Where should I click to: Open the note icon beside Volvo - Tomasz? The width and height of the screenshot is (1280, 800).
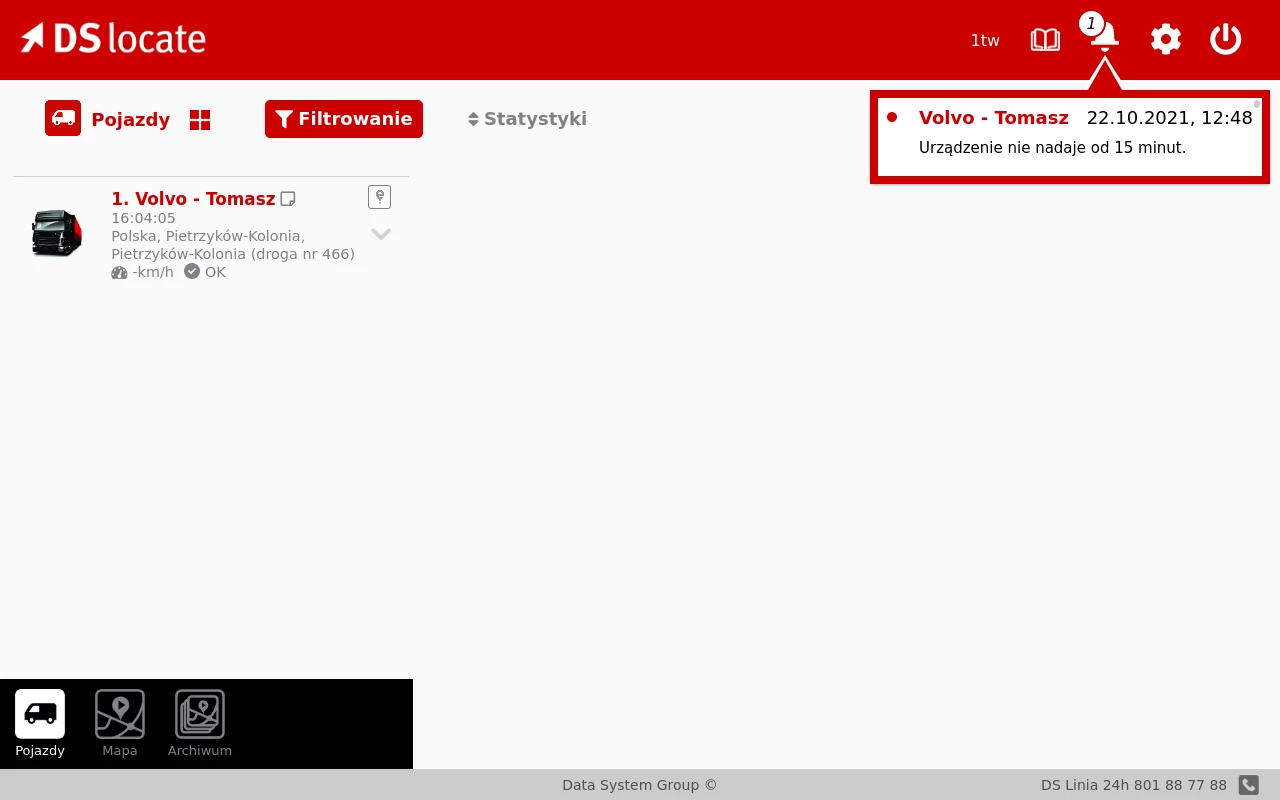pyautogui.click(x=288, y=199)
